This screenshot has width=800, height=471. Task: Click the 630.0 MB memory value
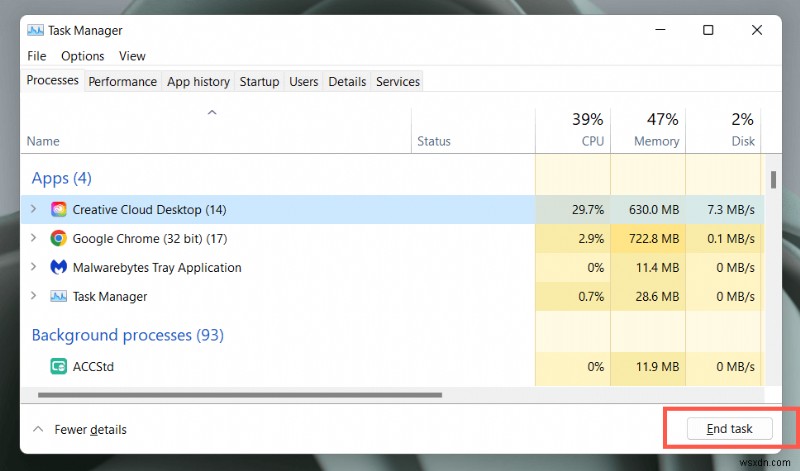click(654, 210)
